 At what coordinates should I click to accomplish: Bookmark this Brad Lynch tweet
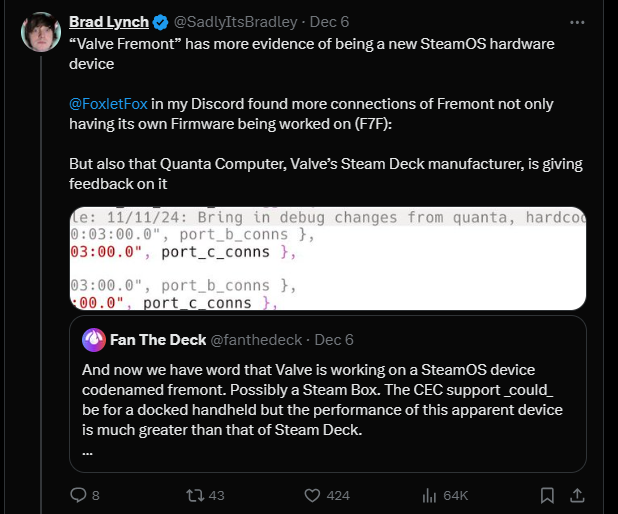547,494
